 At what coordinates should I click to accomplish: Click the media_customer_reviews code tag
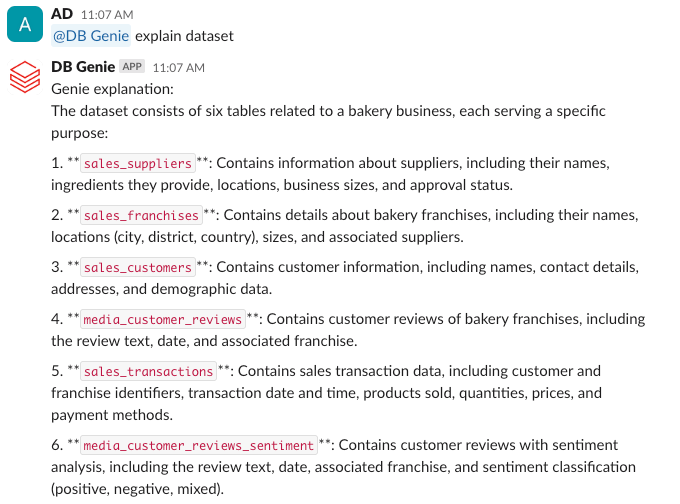[163, 319]
